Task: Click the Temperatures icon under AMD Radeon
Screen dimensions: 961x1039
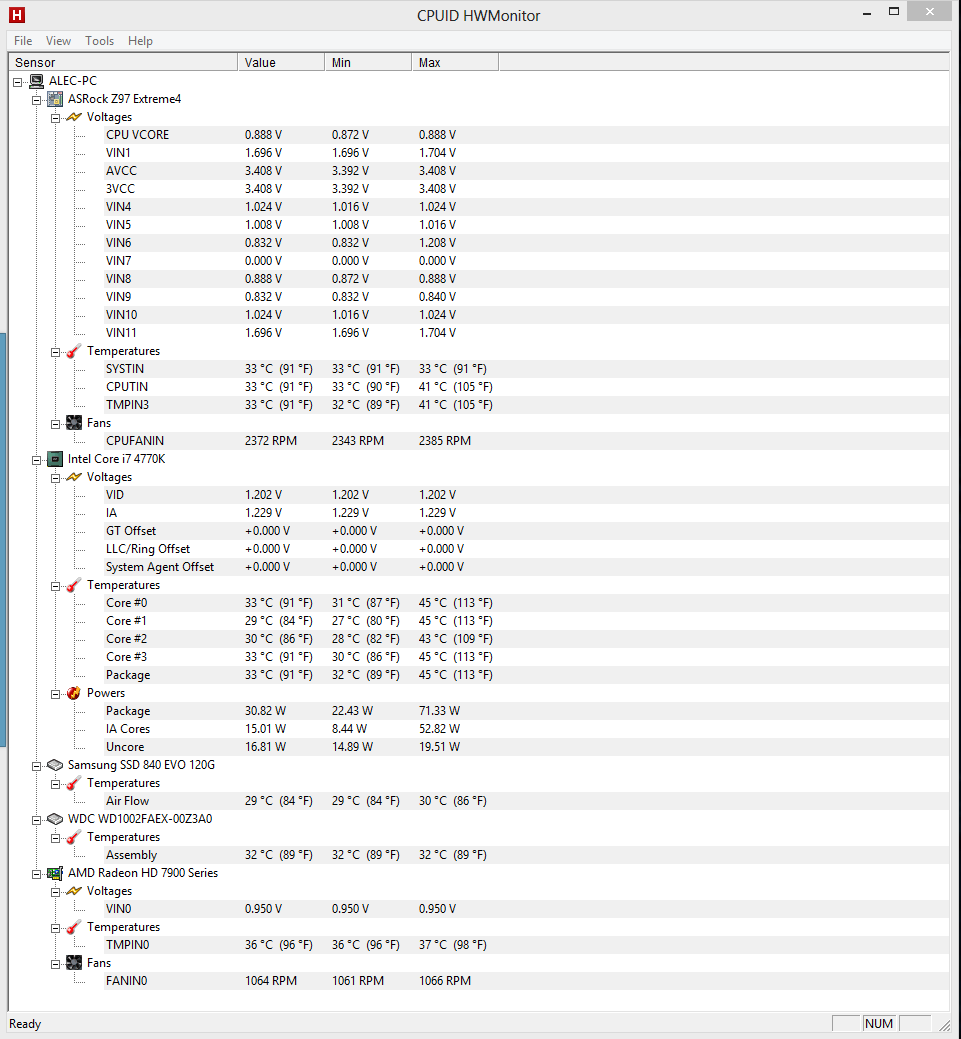Action: pyautogui.click(x=74, y=927)
